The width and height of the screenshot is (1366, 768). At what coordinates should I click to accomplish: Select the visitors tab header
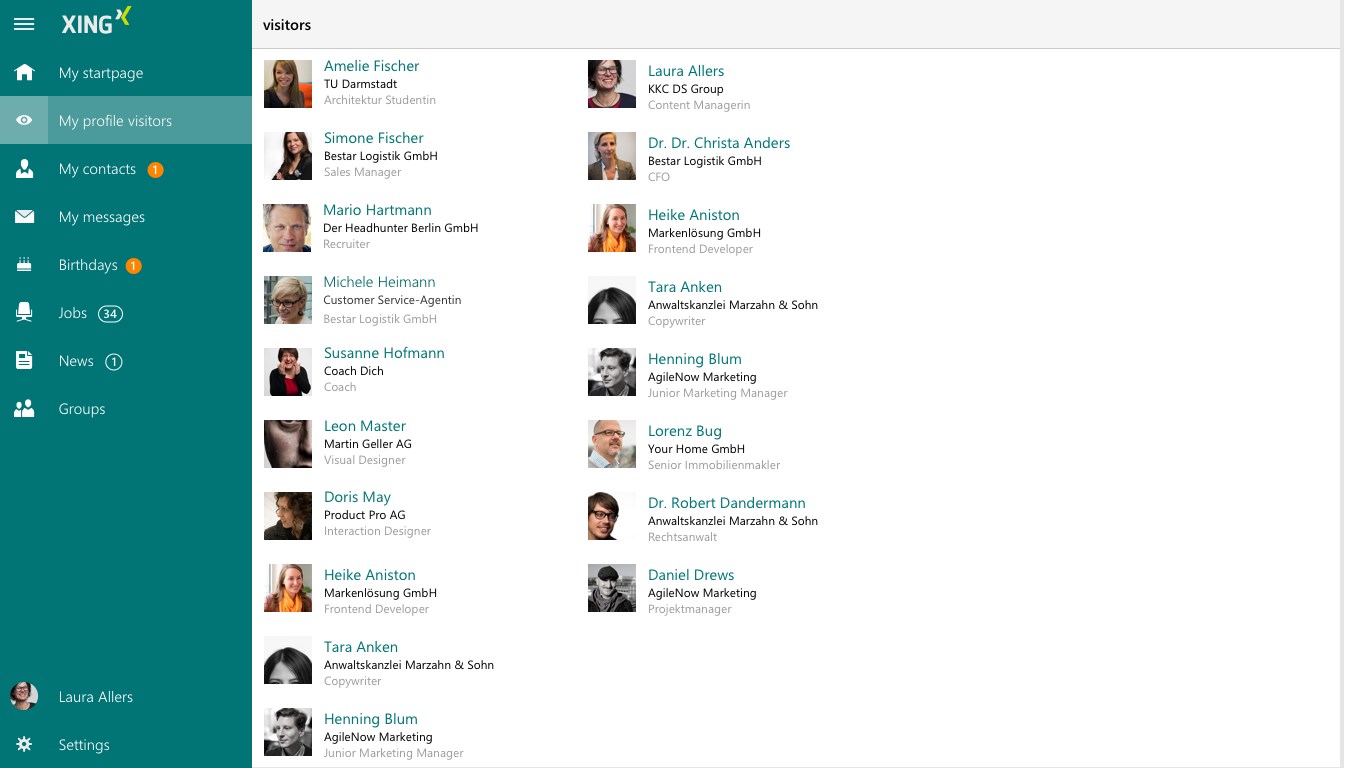[287, 24]
